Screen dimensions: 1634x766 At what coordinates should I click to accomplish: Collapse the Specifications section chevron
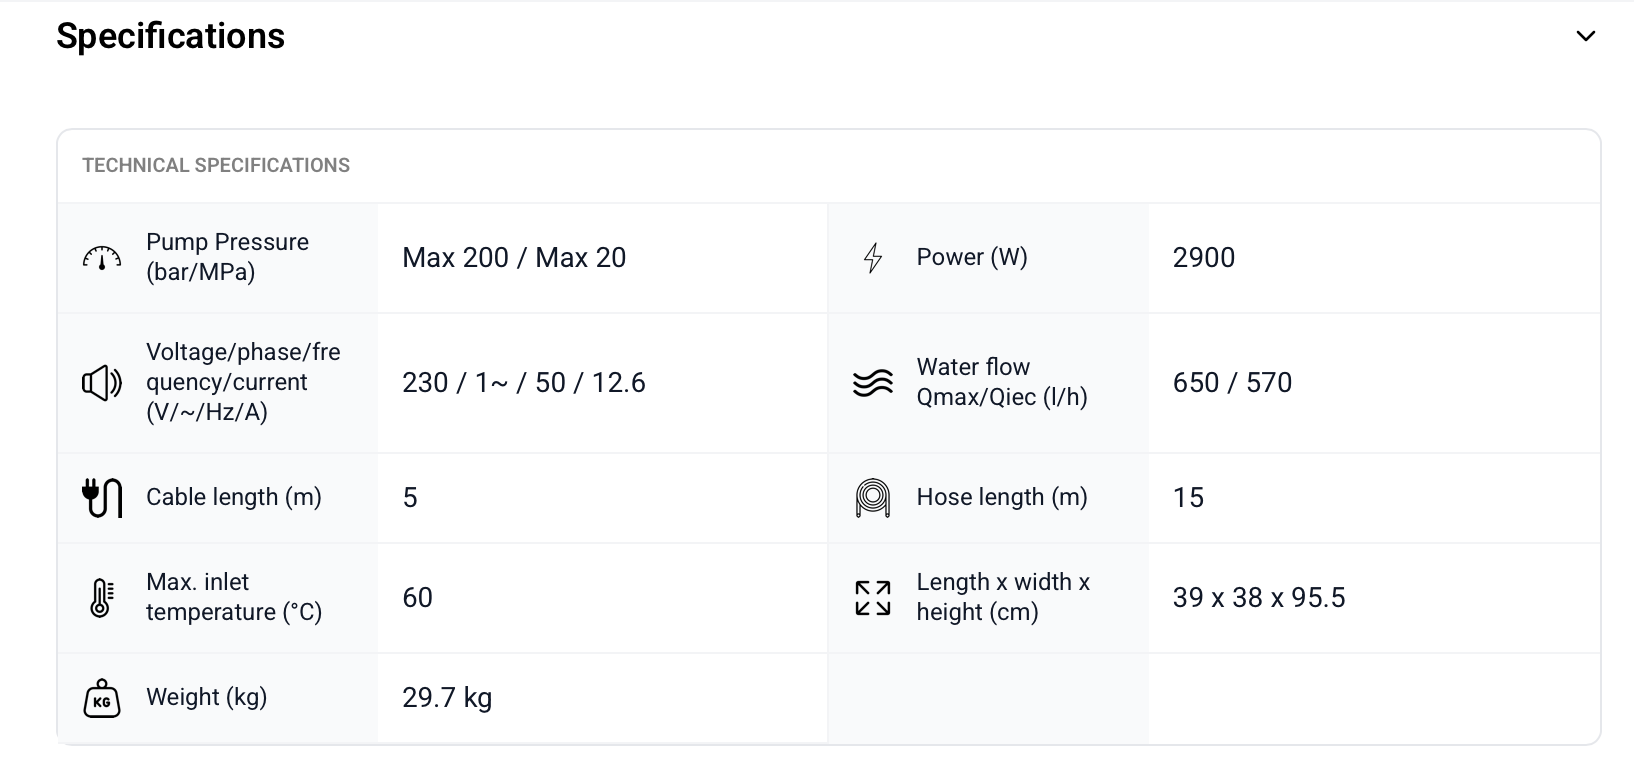1585,37
